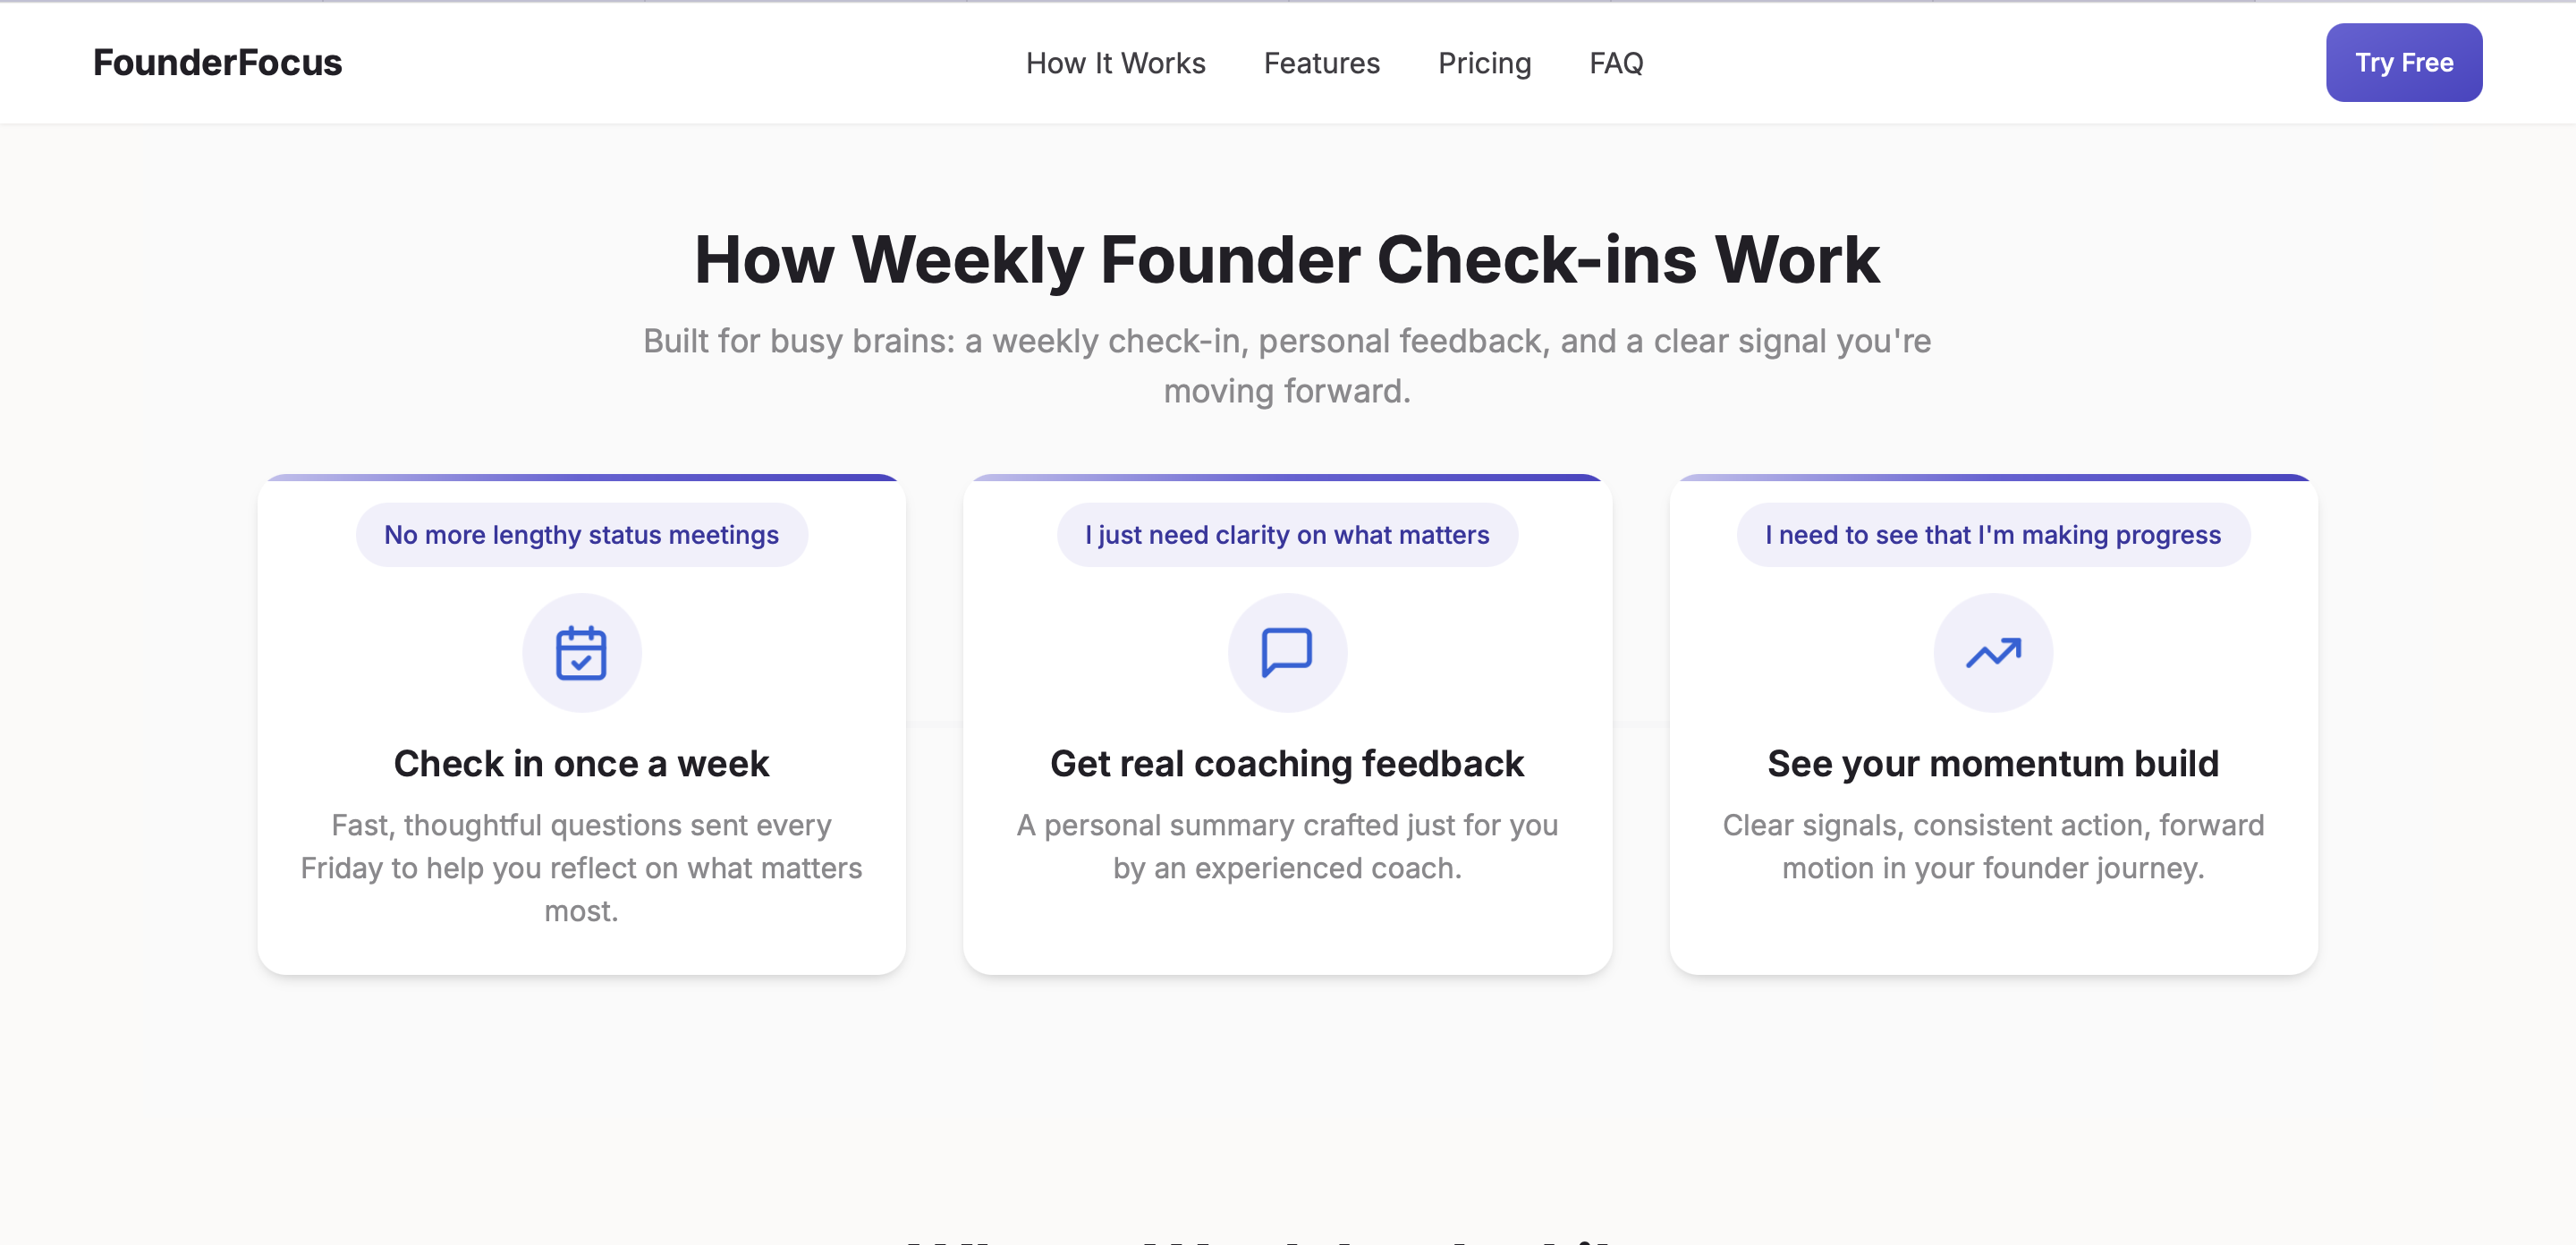Click the 'I need to see that I'm making progress' pill
This screenshot has height=1245, width=2576.
pos(1993,534)
